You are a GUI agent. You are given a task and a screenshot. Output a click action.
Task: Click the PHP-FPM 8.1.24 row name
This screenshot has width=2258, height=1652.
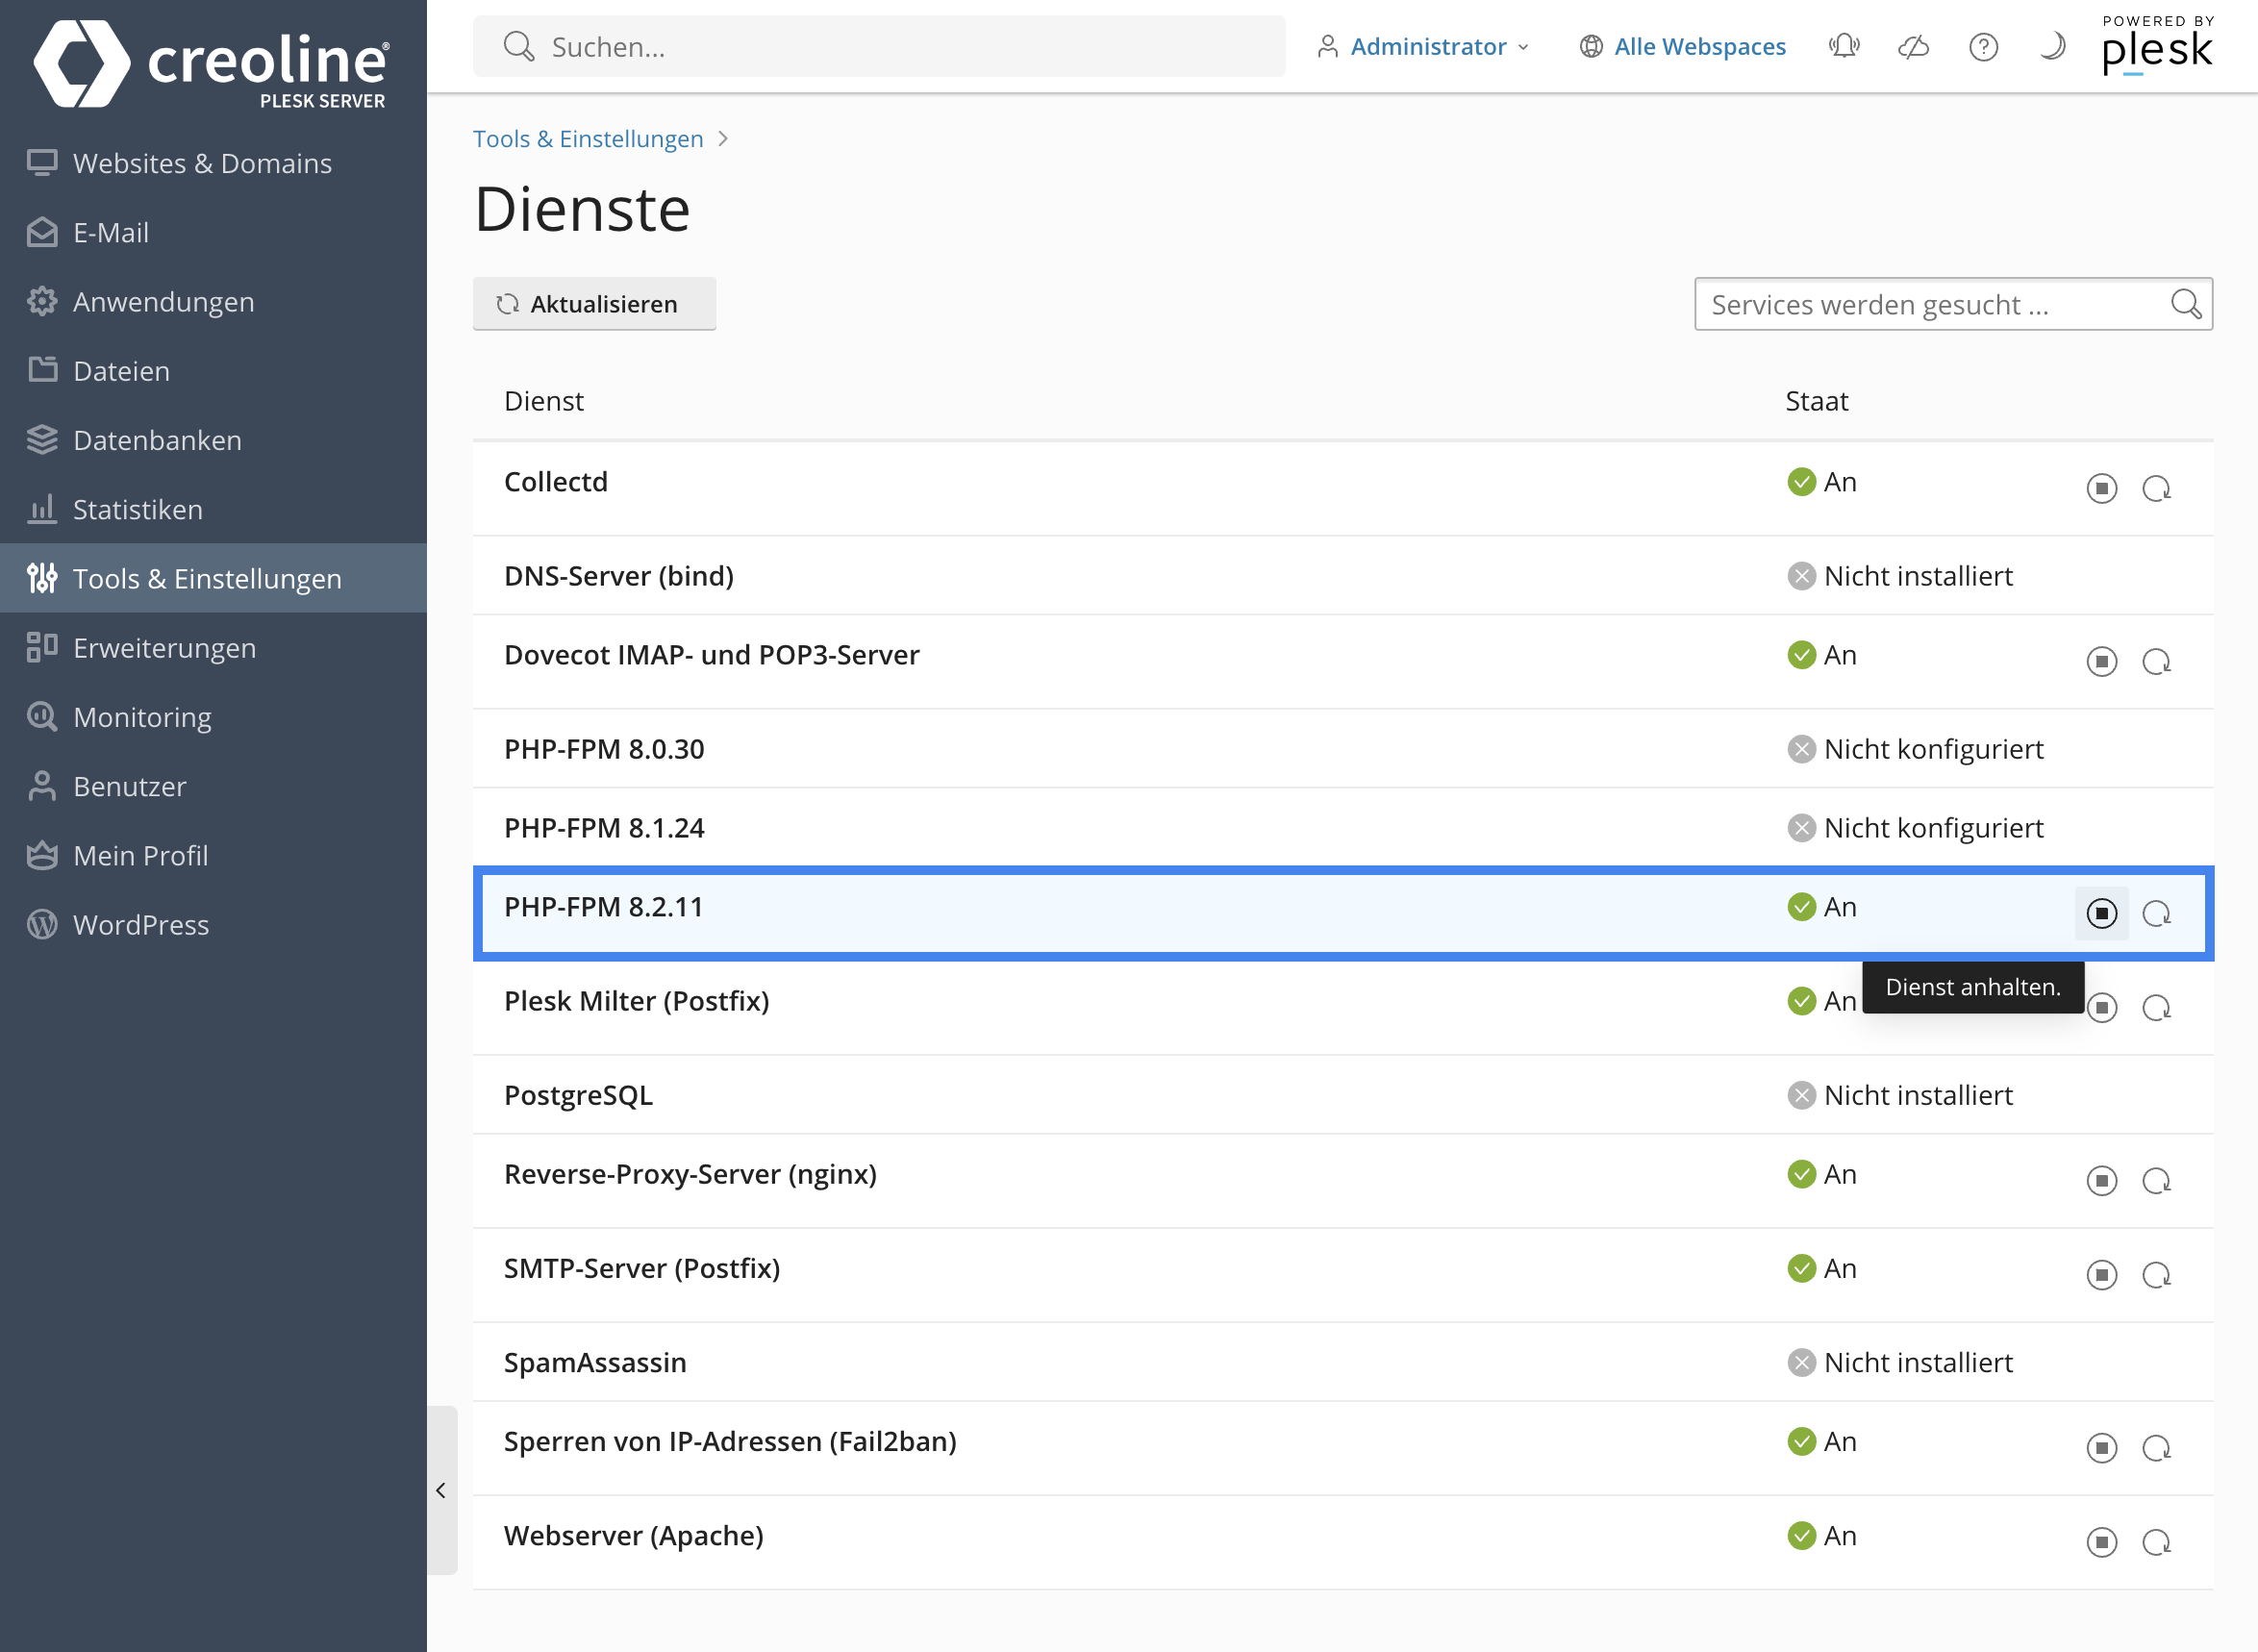coord(603,827)
